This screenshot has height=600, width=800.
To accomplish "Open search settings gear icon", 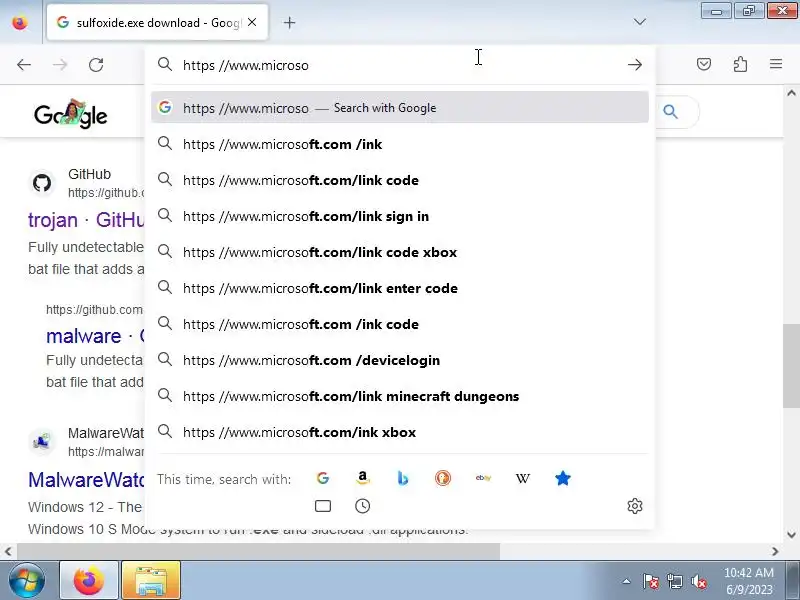I will (635, 506).
